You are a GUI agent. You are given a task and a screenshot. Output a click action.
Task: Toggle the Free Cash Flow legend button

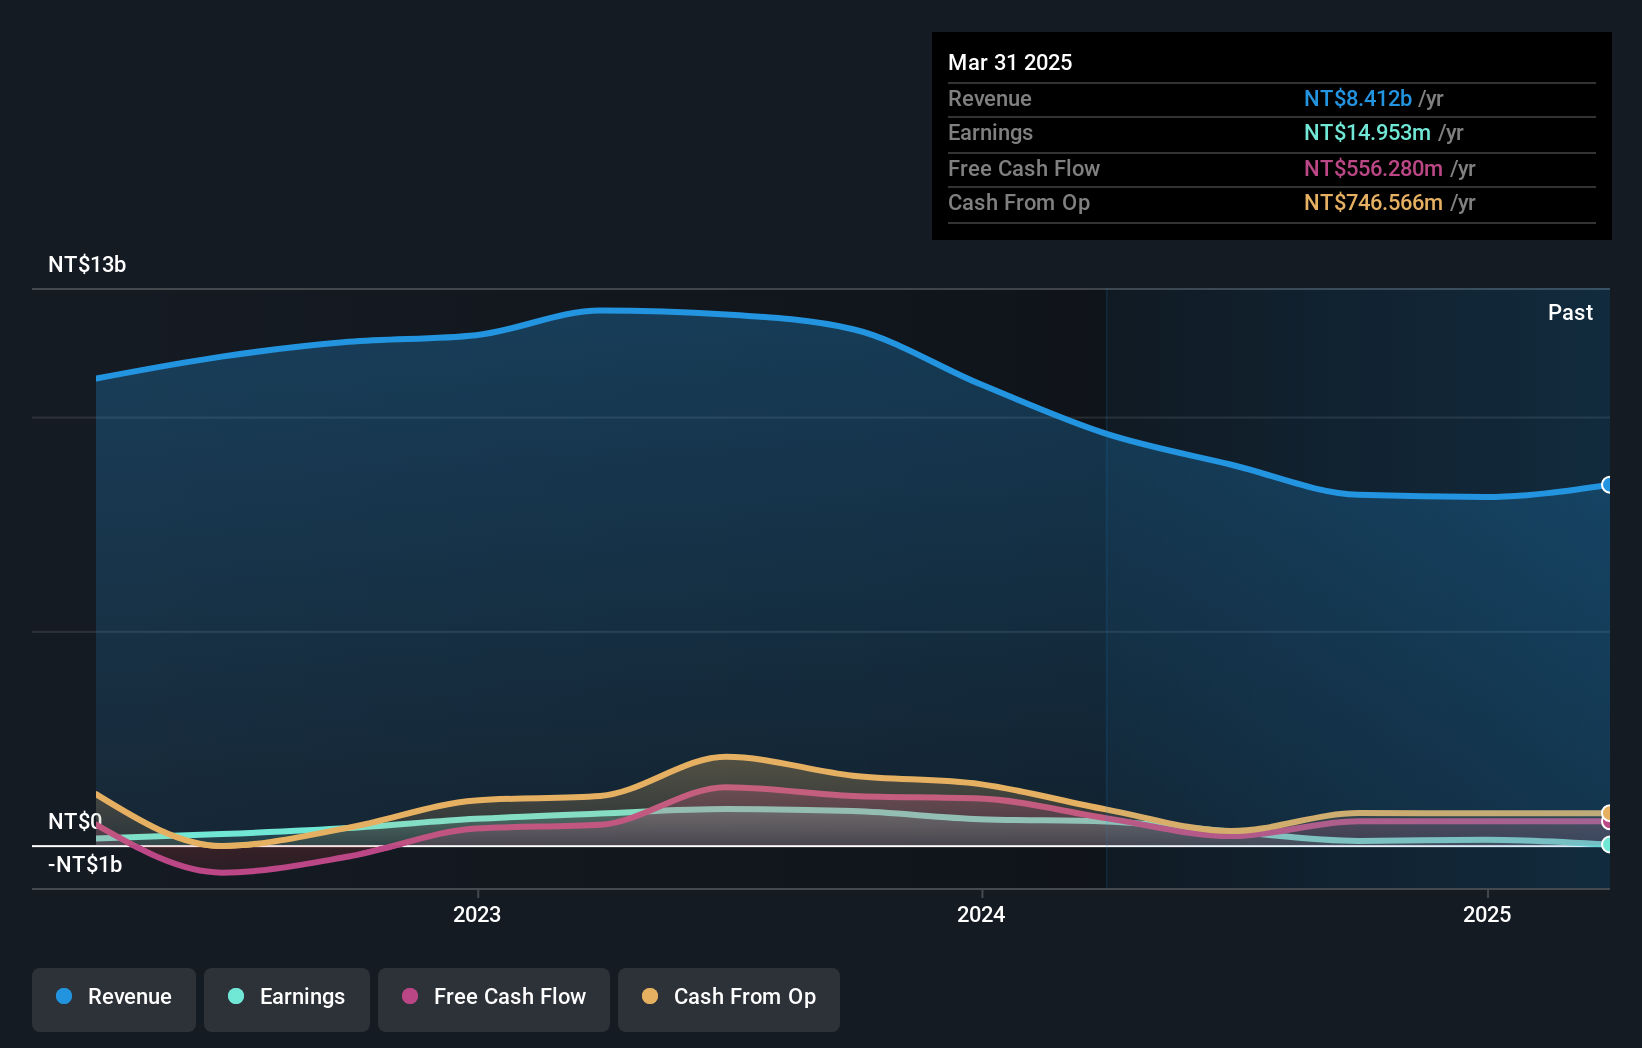click(494, 999)
